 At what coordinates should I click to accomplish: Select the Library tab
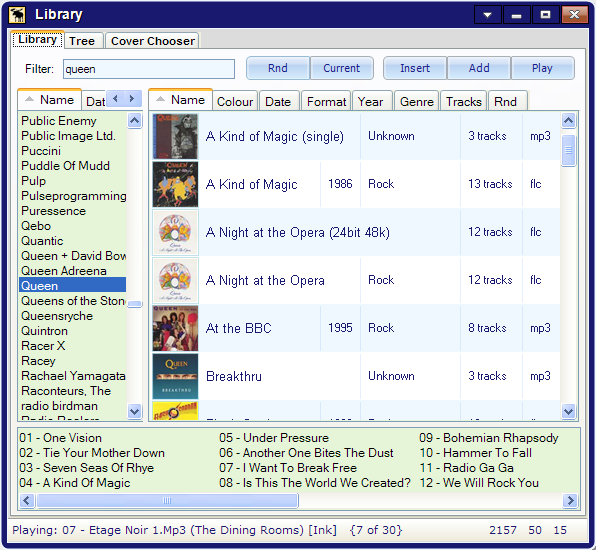[x=37, y=40]
